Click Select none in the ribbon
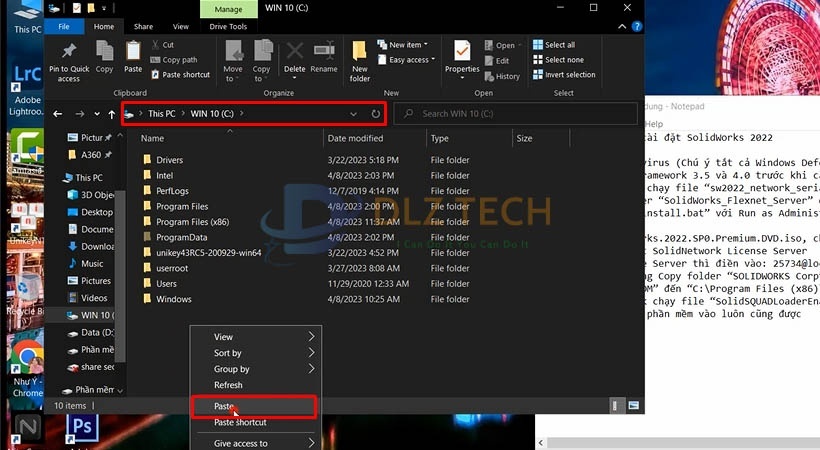 click(x=558, y=60)
